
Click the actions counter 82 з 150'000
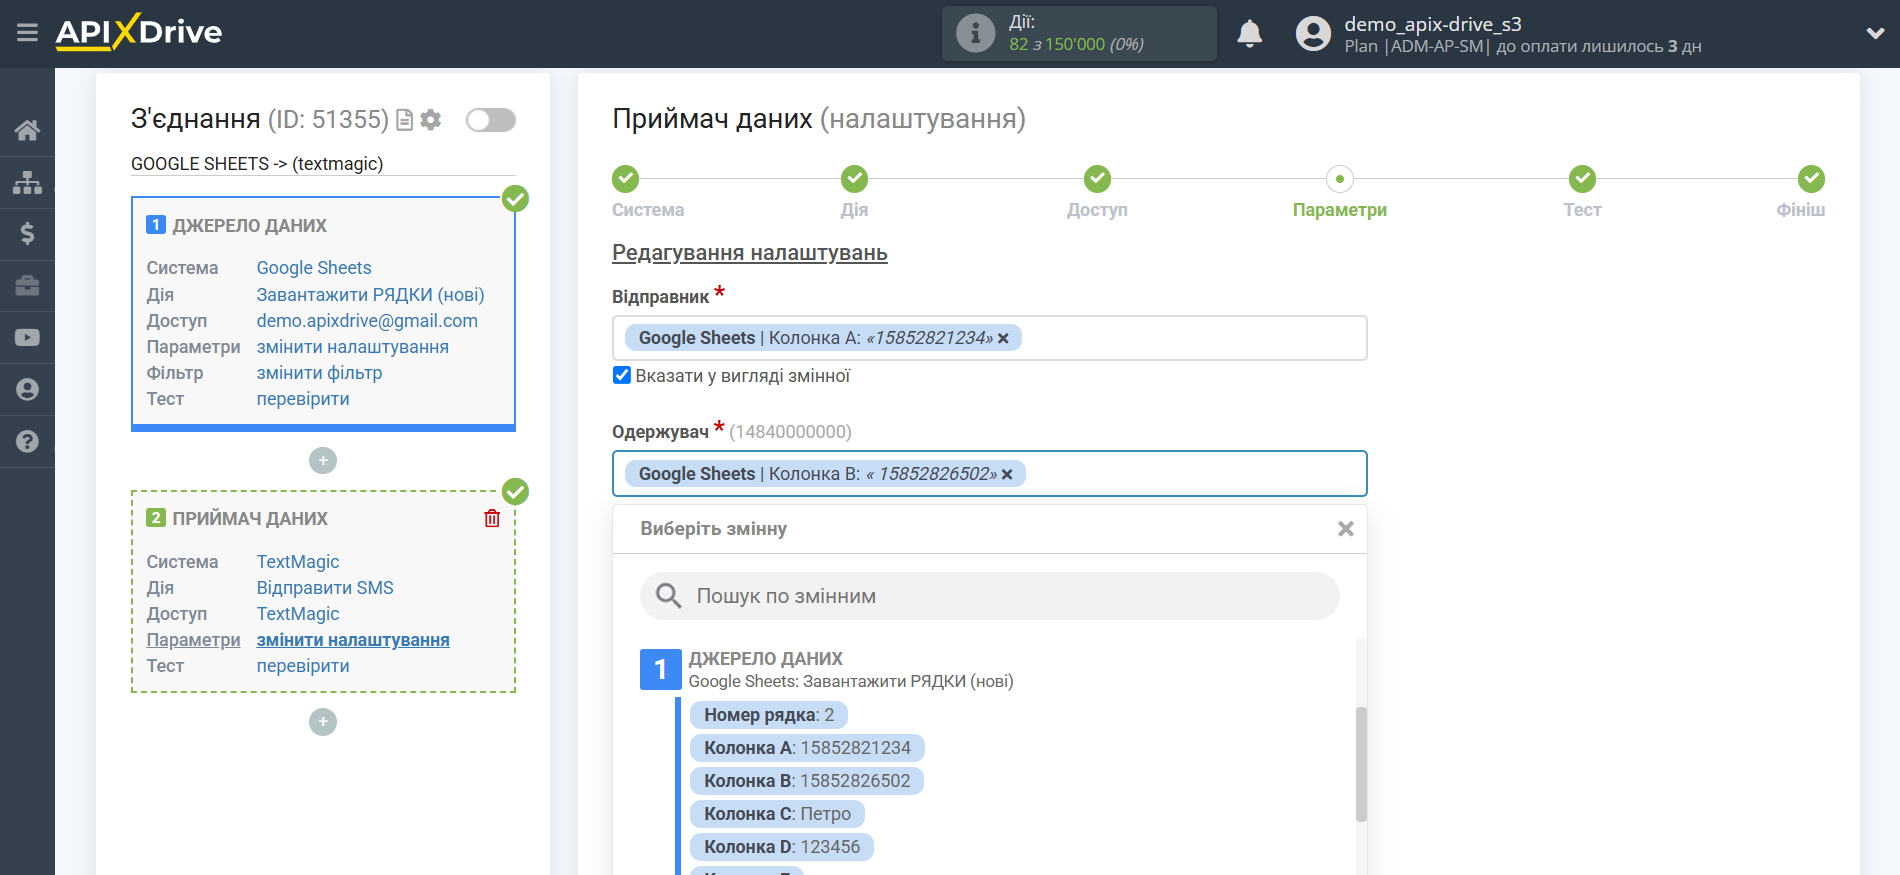[x=1076, y=44]
